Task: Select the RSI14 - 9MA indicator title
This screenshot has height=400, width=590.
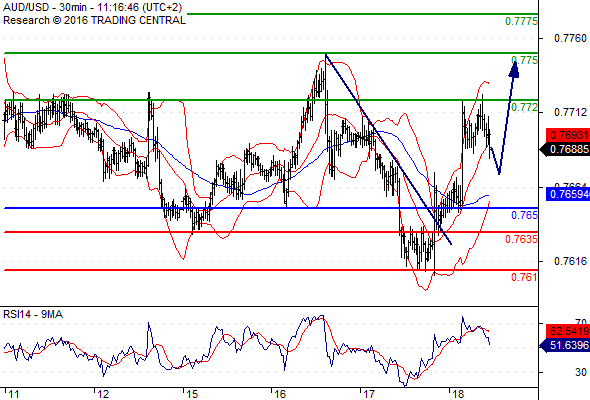Action: [33, 314]
